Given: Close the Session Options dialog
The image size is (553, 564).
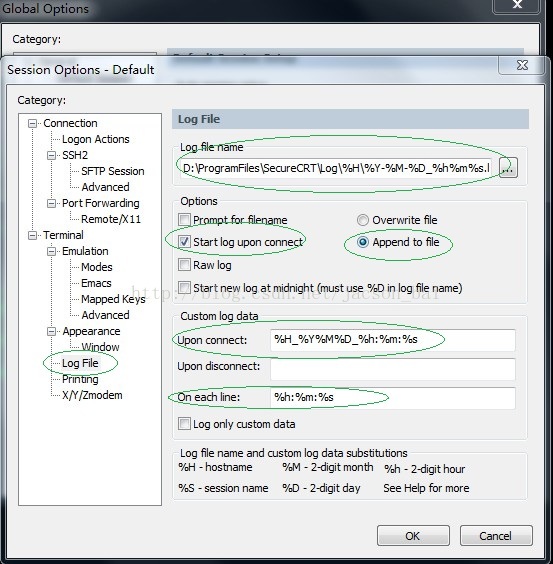Looking at the screenshot, I should click(x=522, y=65).
